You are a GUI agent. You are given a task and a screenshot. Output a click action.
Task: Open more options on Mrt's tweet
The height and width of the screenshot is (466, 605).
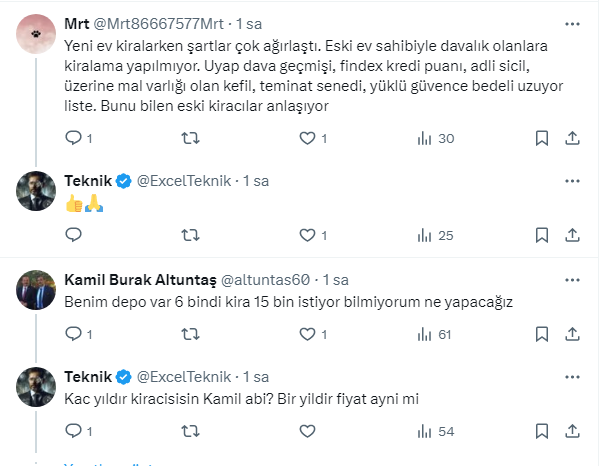coord(573,21)
